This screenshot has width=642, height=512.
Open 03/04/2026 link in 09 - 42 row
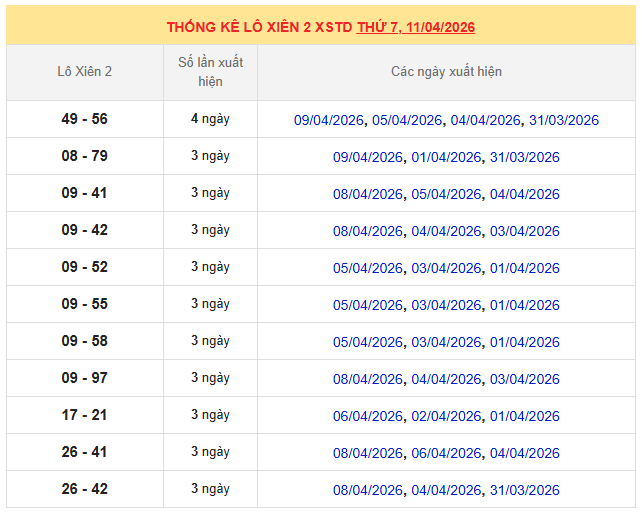[x=525, y=231]
